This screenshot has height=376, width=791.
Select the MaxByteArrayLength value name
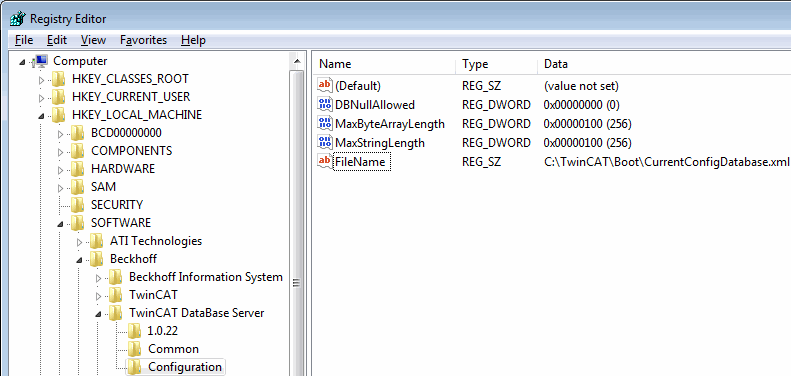pos(390,124)
